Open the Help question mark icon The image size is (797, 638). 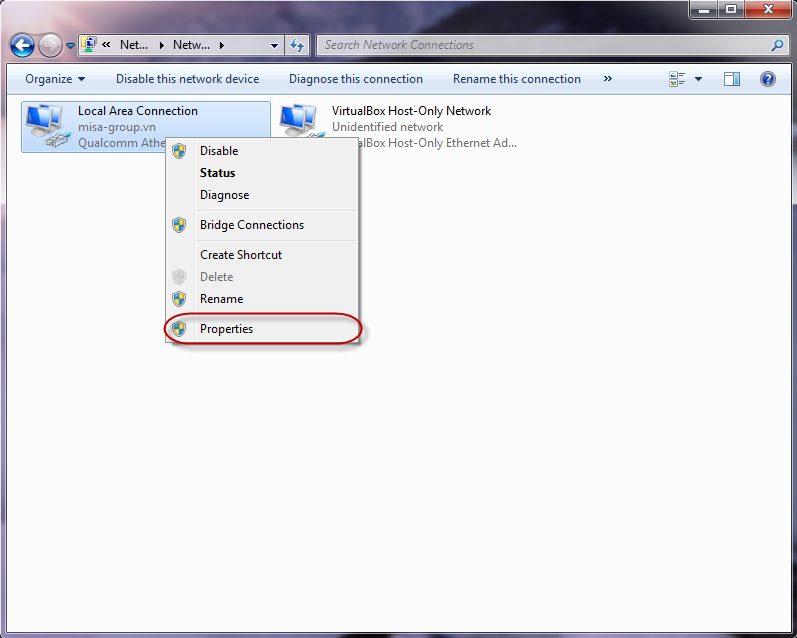pos(768,79)
